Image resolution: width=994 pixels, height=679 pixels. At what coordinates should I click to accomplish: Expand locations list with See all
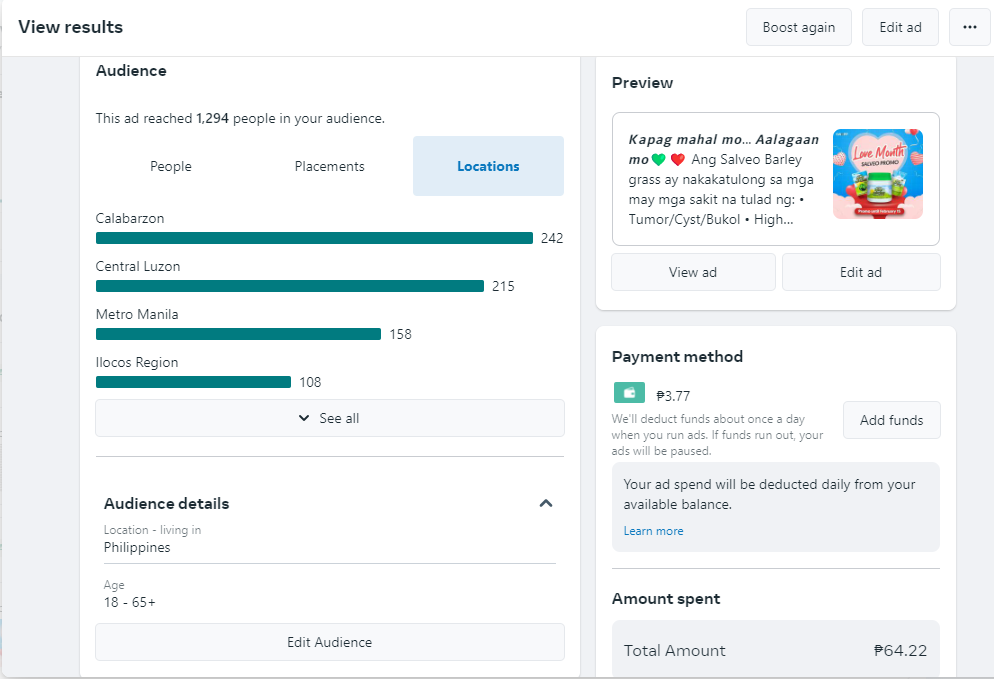tap(330, 418)
